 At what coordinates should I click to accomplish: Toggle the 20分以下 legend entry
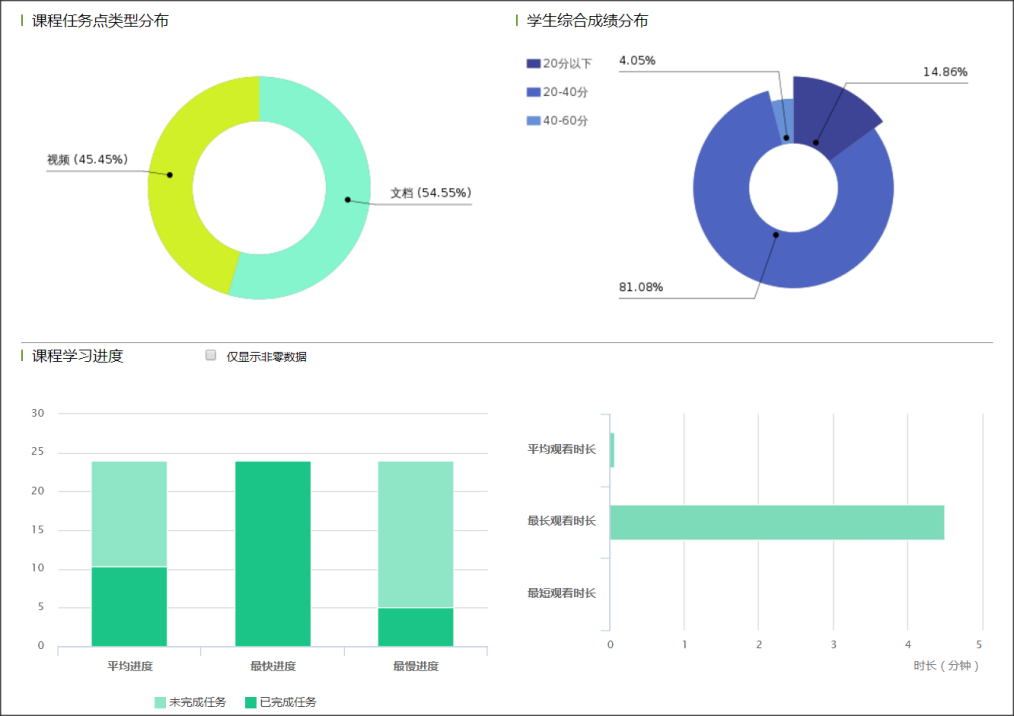(559, 63)
